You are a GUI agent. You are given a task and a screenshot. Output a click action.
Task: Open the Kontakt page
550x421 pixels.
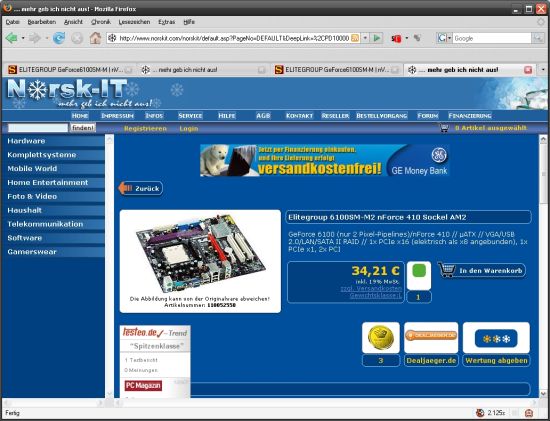[299, 115]
